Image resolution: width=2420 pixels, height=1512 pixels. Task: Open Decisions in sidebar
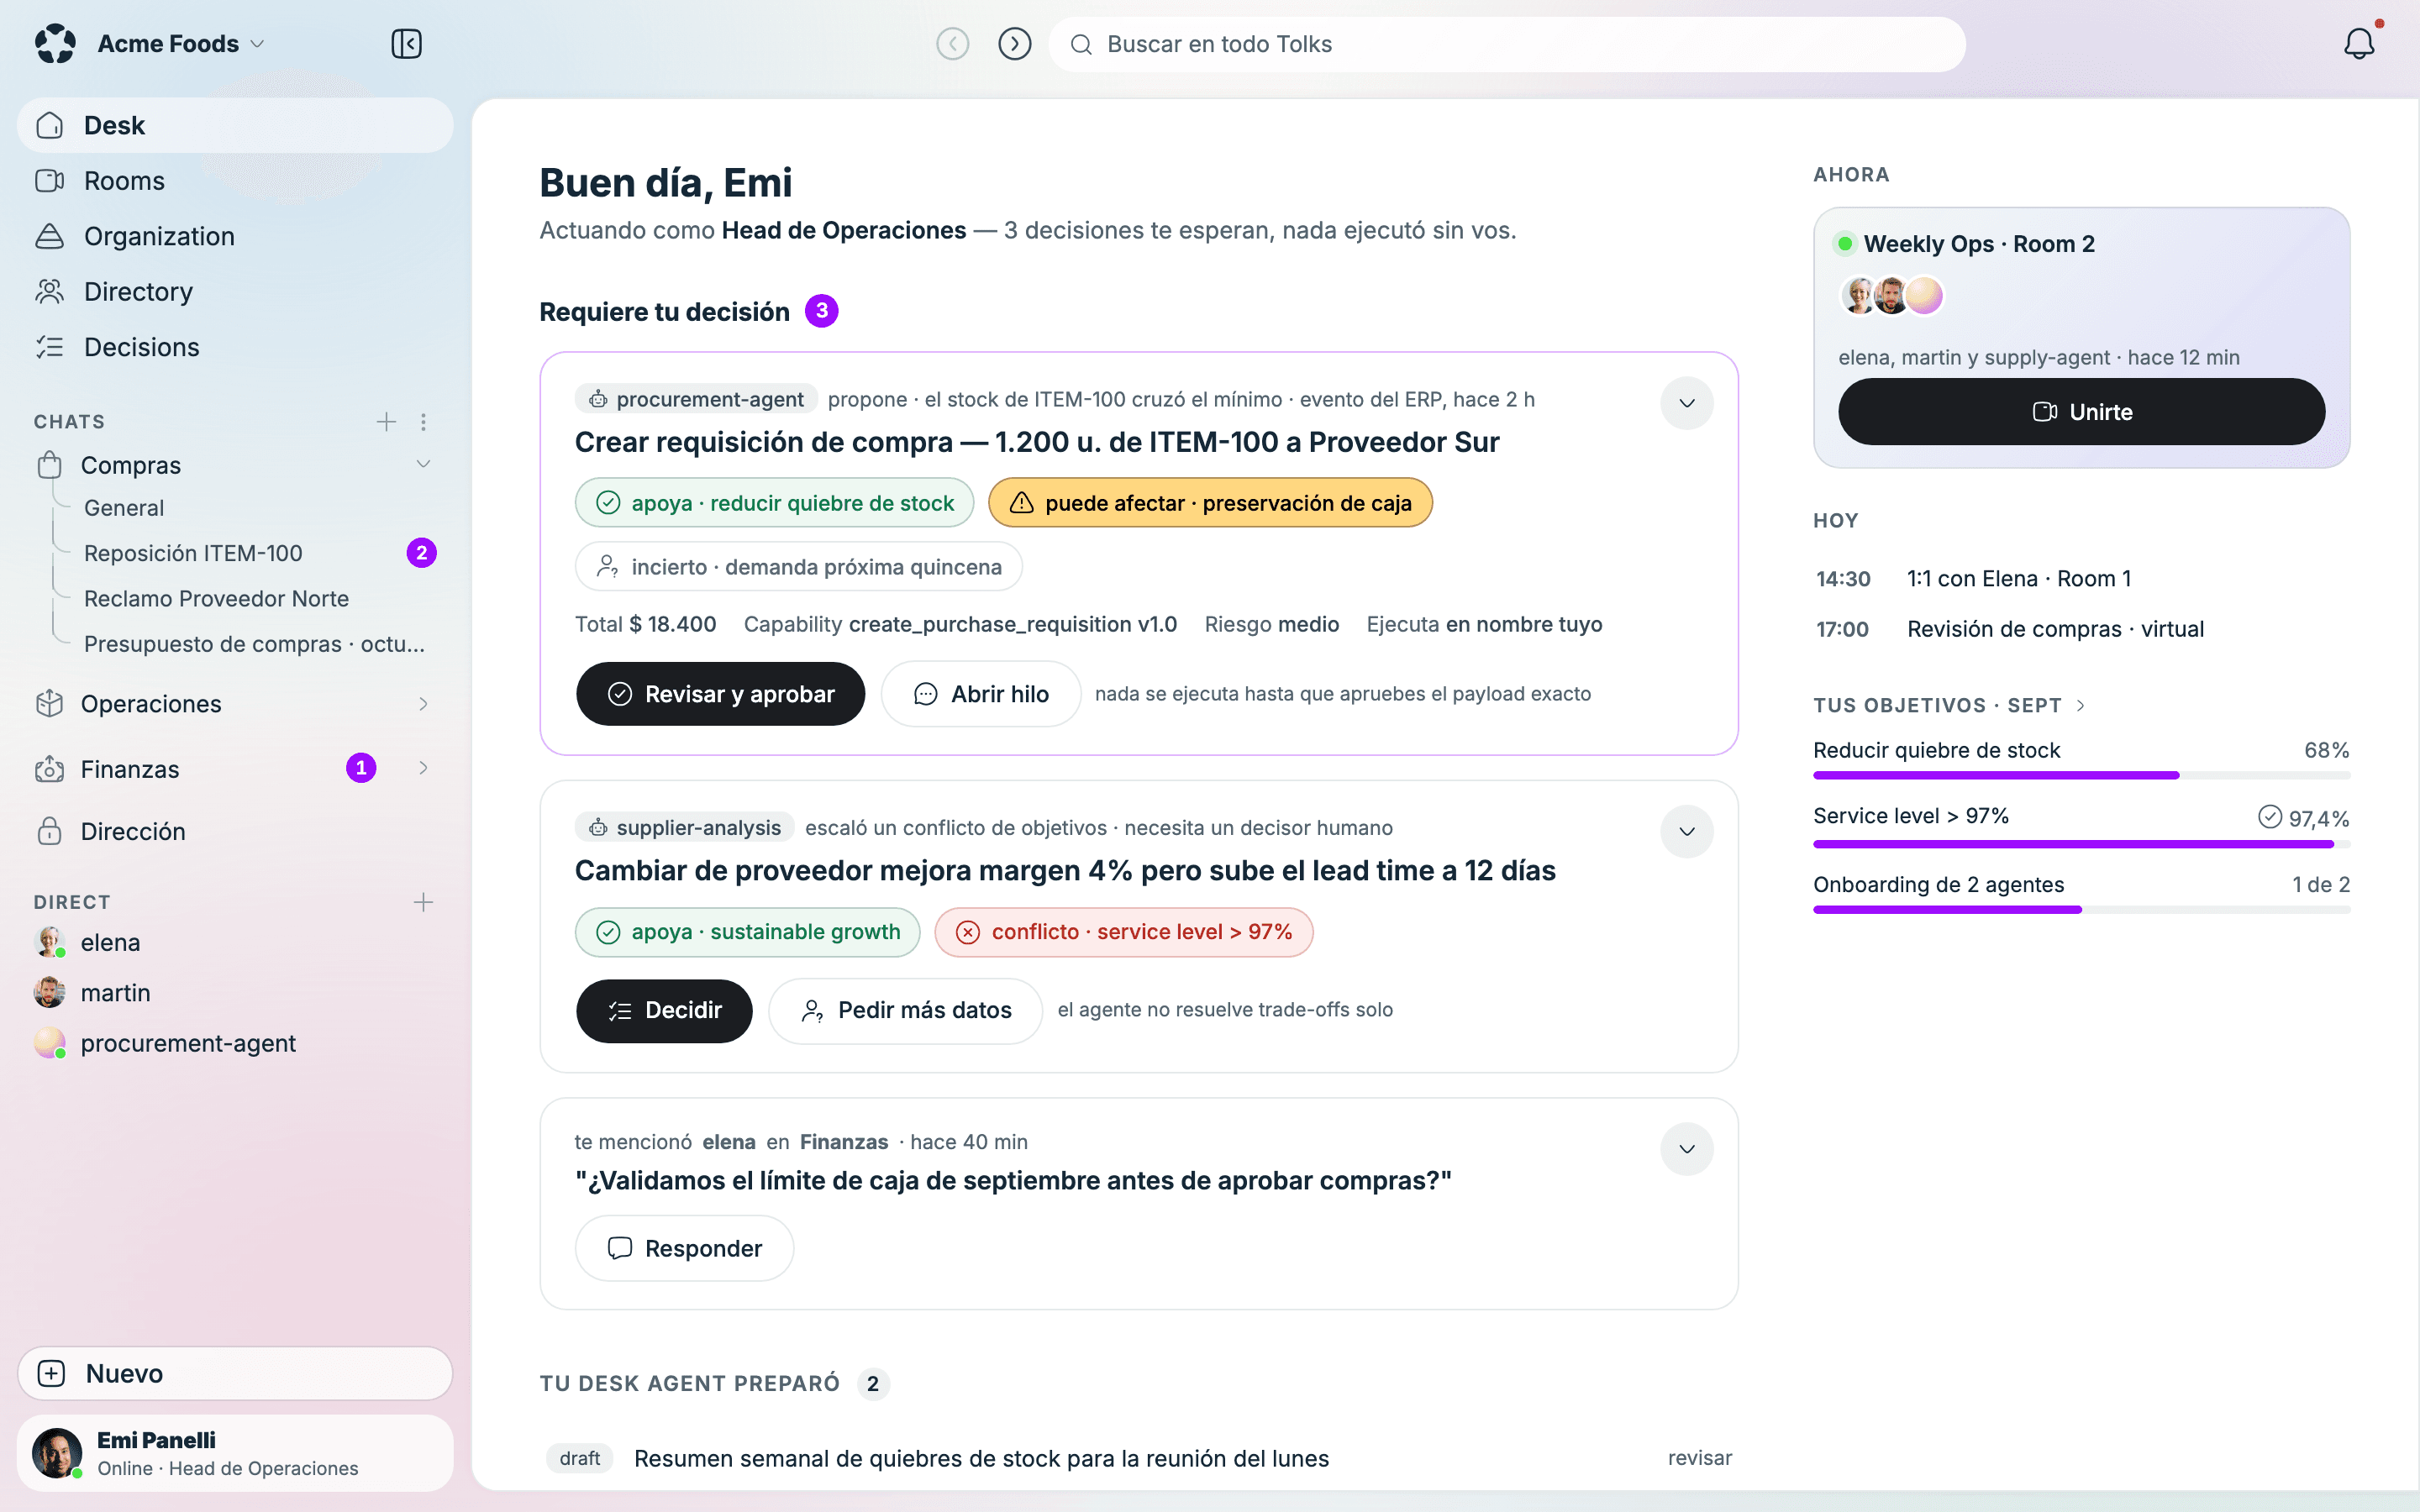click(235, 347)
